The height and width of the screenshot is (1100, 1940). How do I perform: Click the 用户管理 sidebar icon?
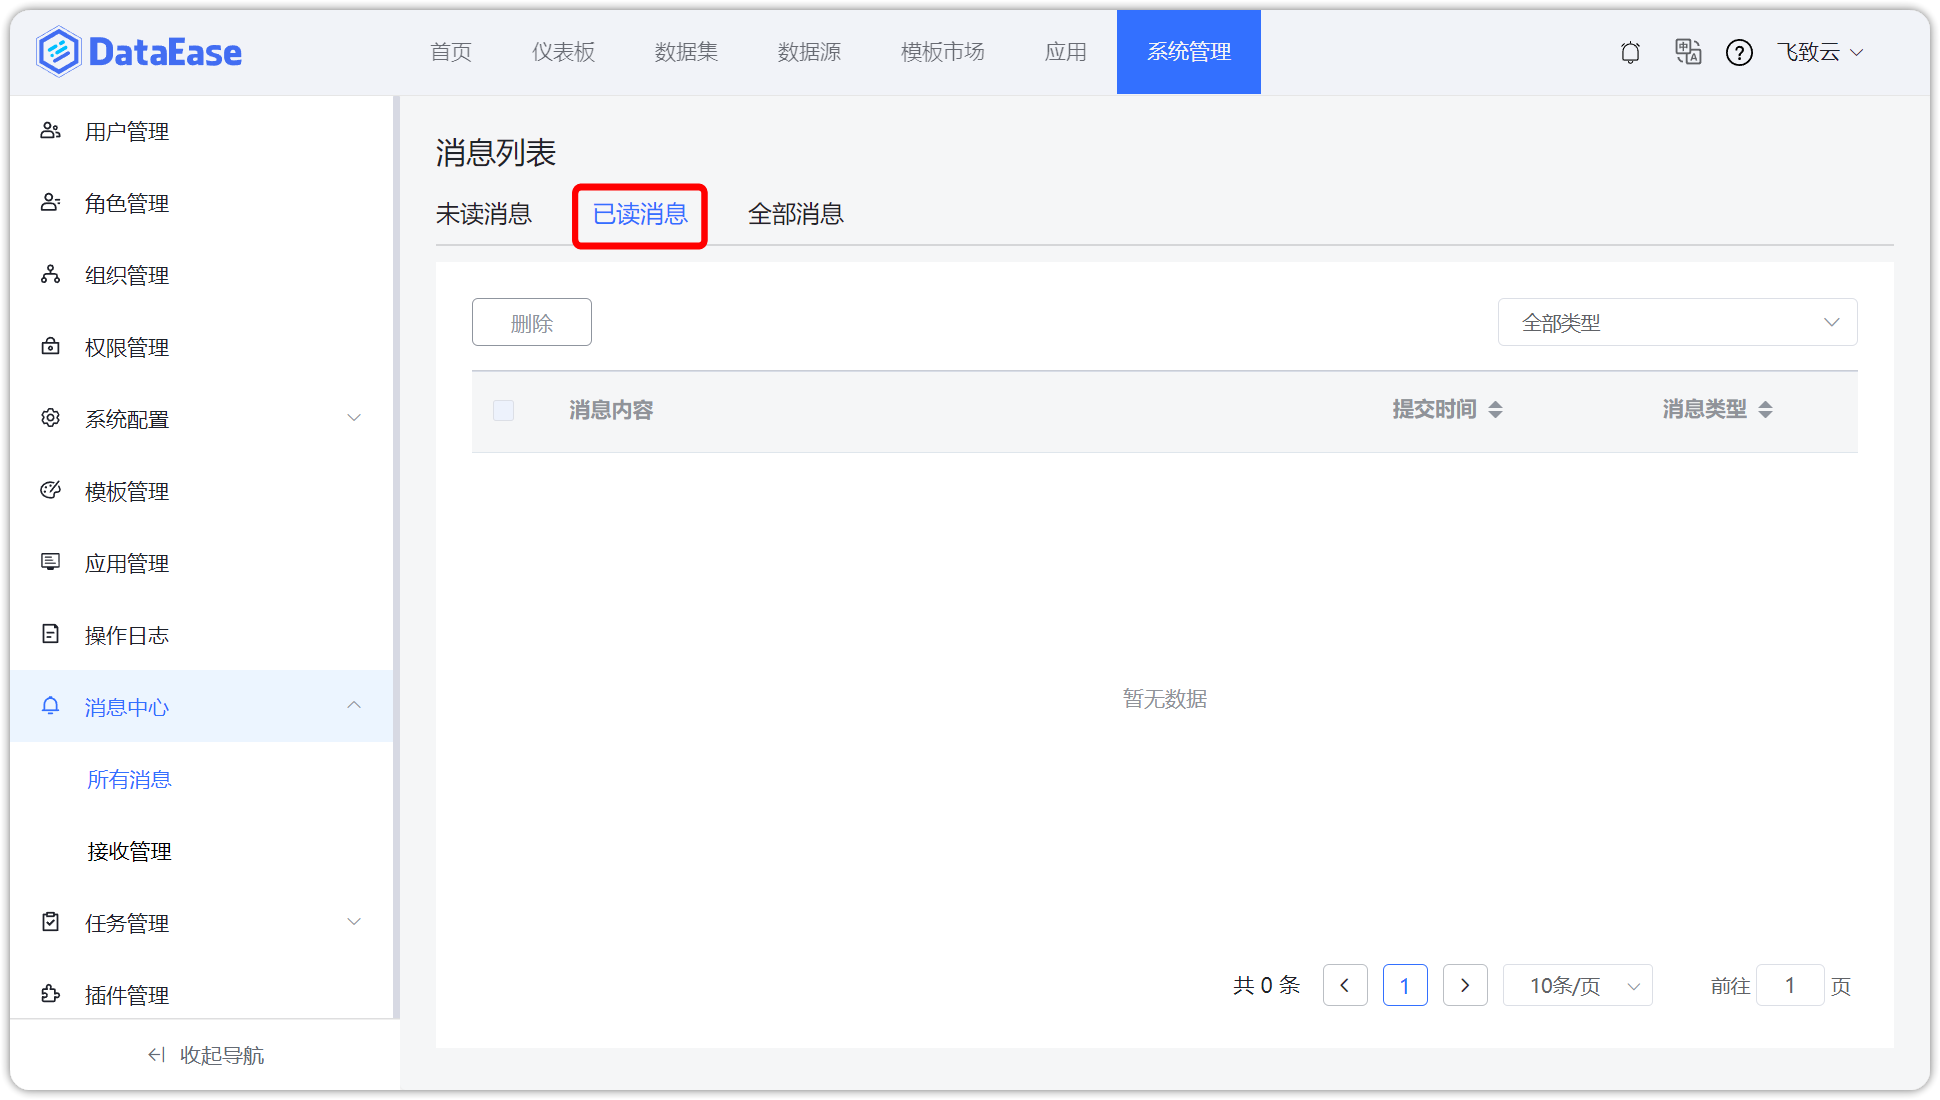click(50, 131)
